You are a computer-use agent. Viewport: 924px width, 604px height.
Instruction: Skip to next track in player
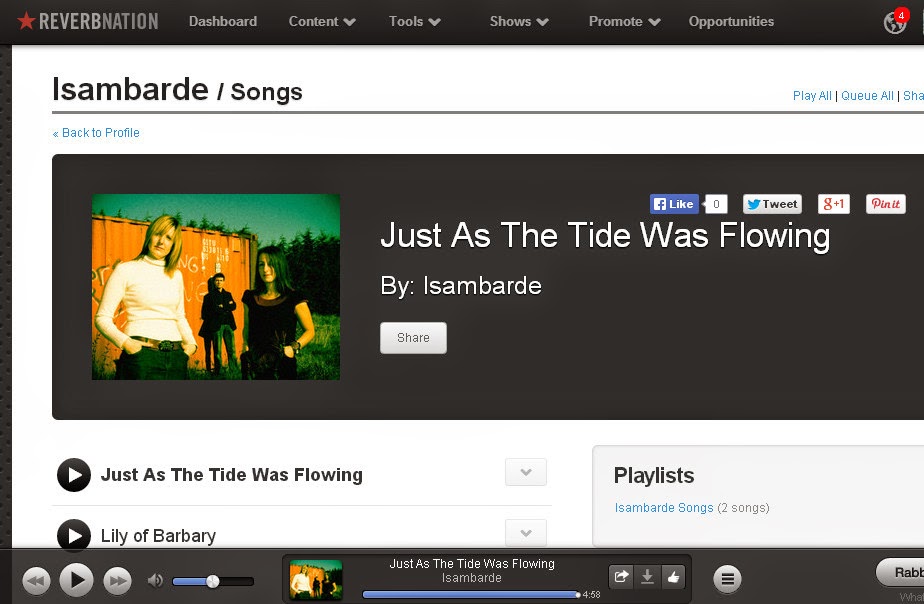coord(117,581)
